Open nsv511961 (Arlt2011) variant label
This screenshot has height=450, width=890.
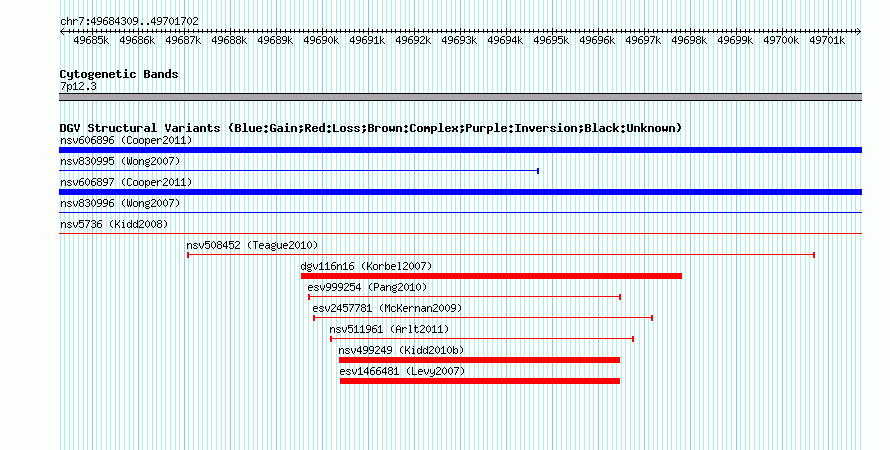click(389, 329)
